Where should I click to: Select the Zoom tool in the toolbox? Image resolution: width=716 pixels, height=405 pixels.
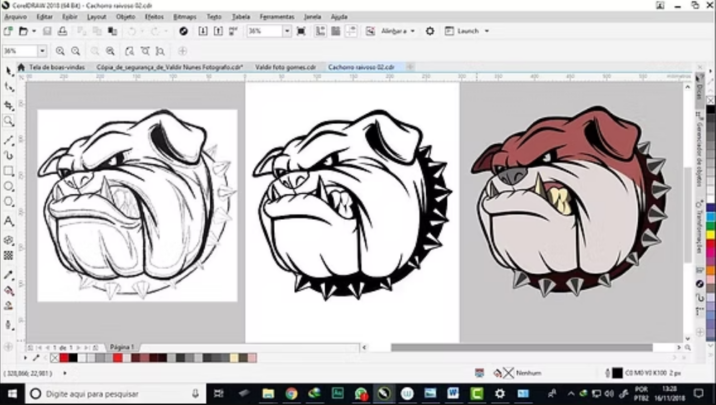9,122
